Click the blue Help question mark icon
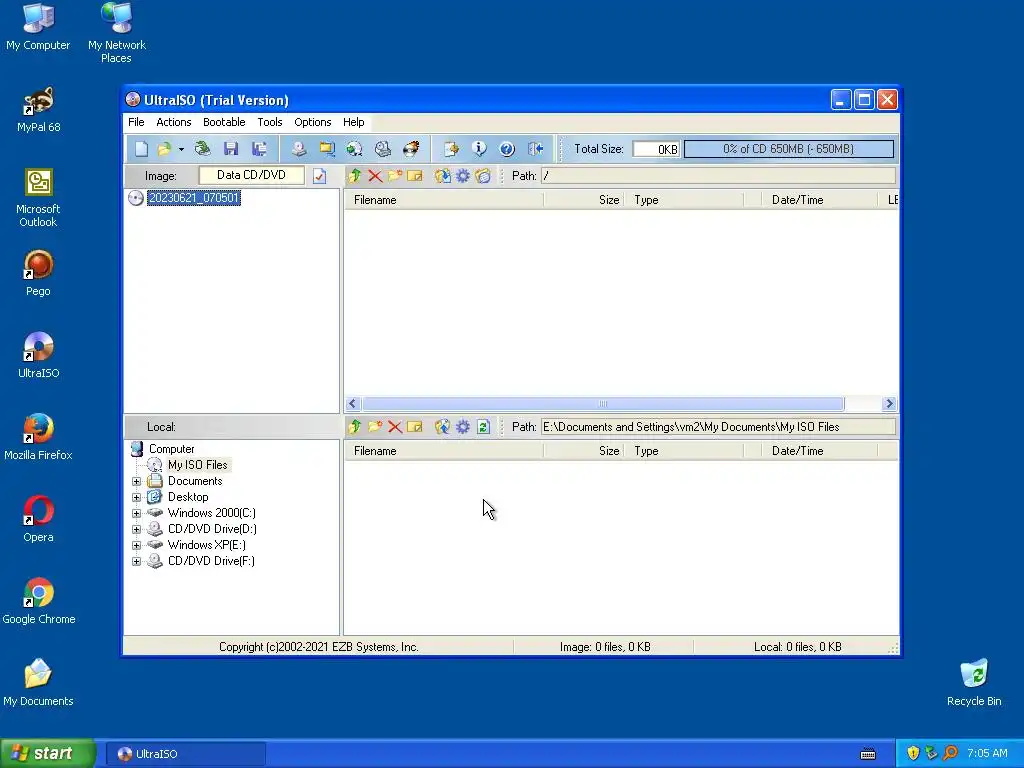Viewport: 1024px width, 768px height. pyautogui.click(x=507, y=149)
